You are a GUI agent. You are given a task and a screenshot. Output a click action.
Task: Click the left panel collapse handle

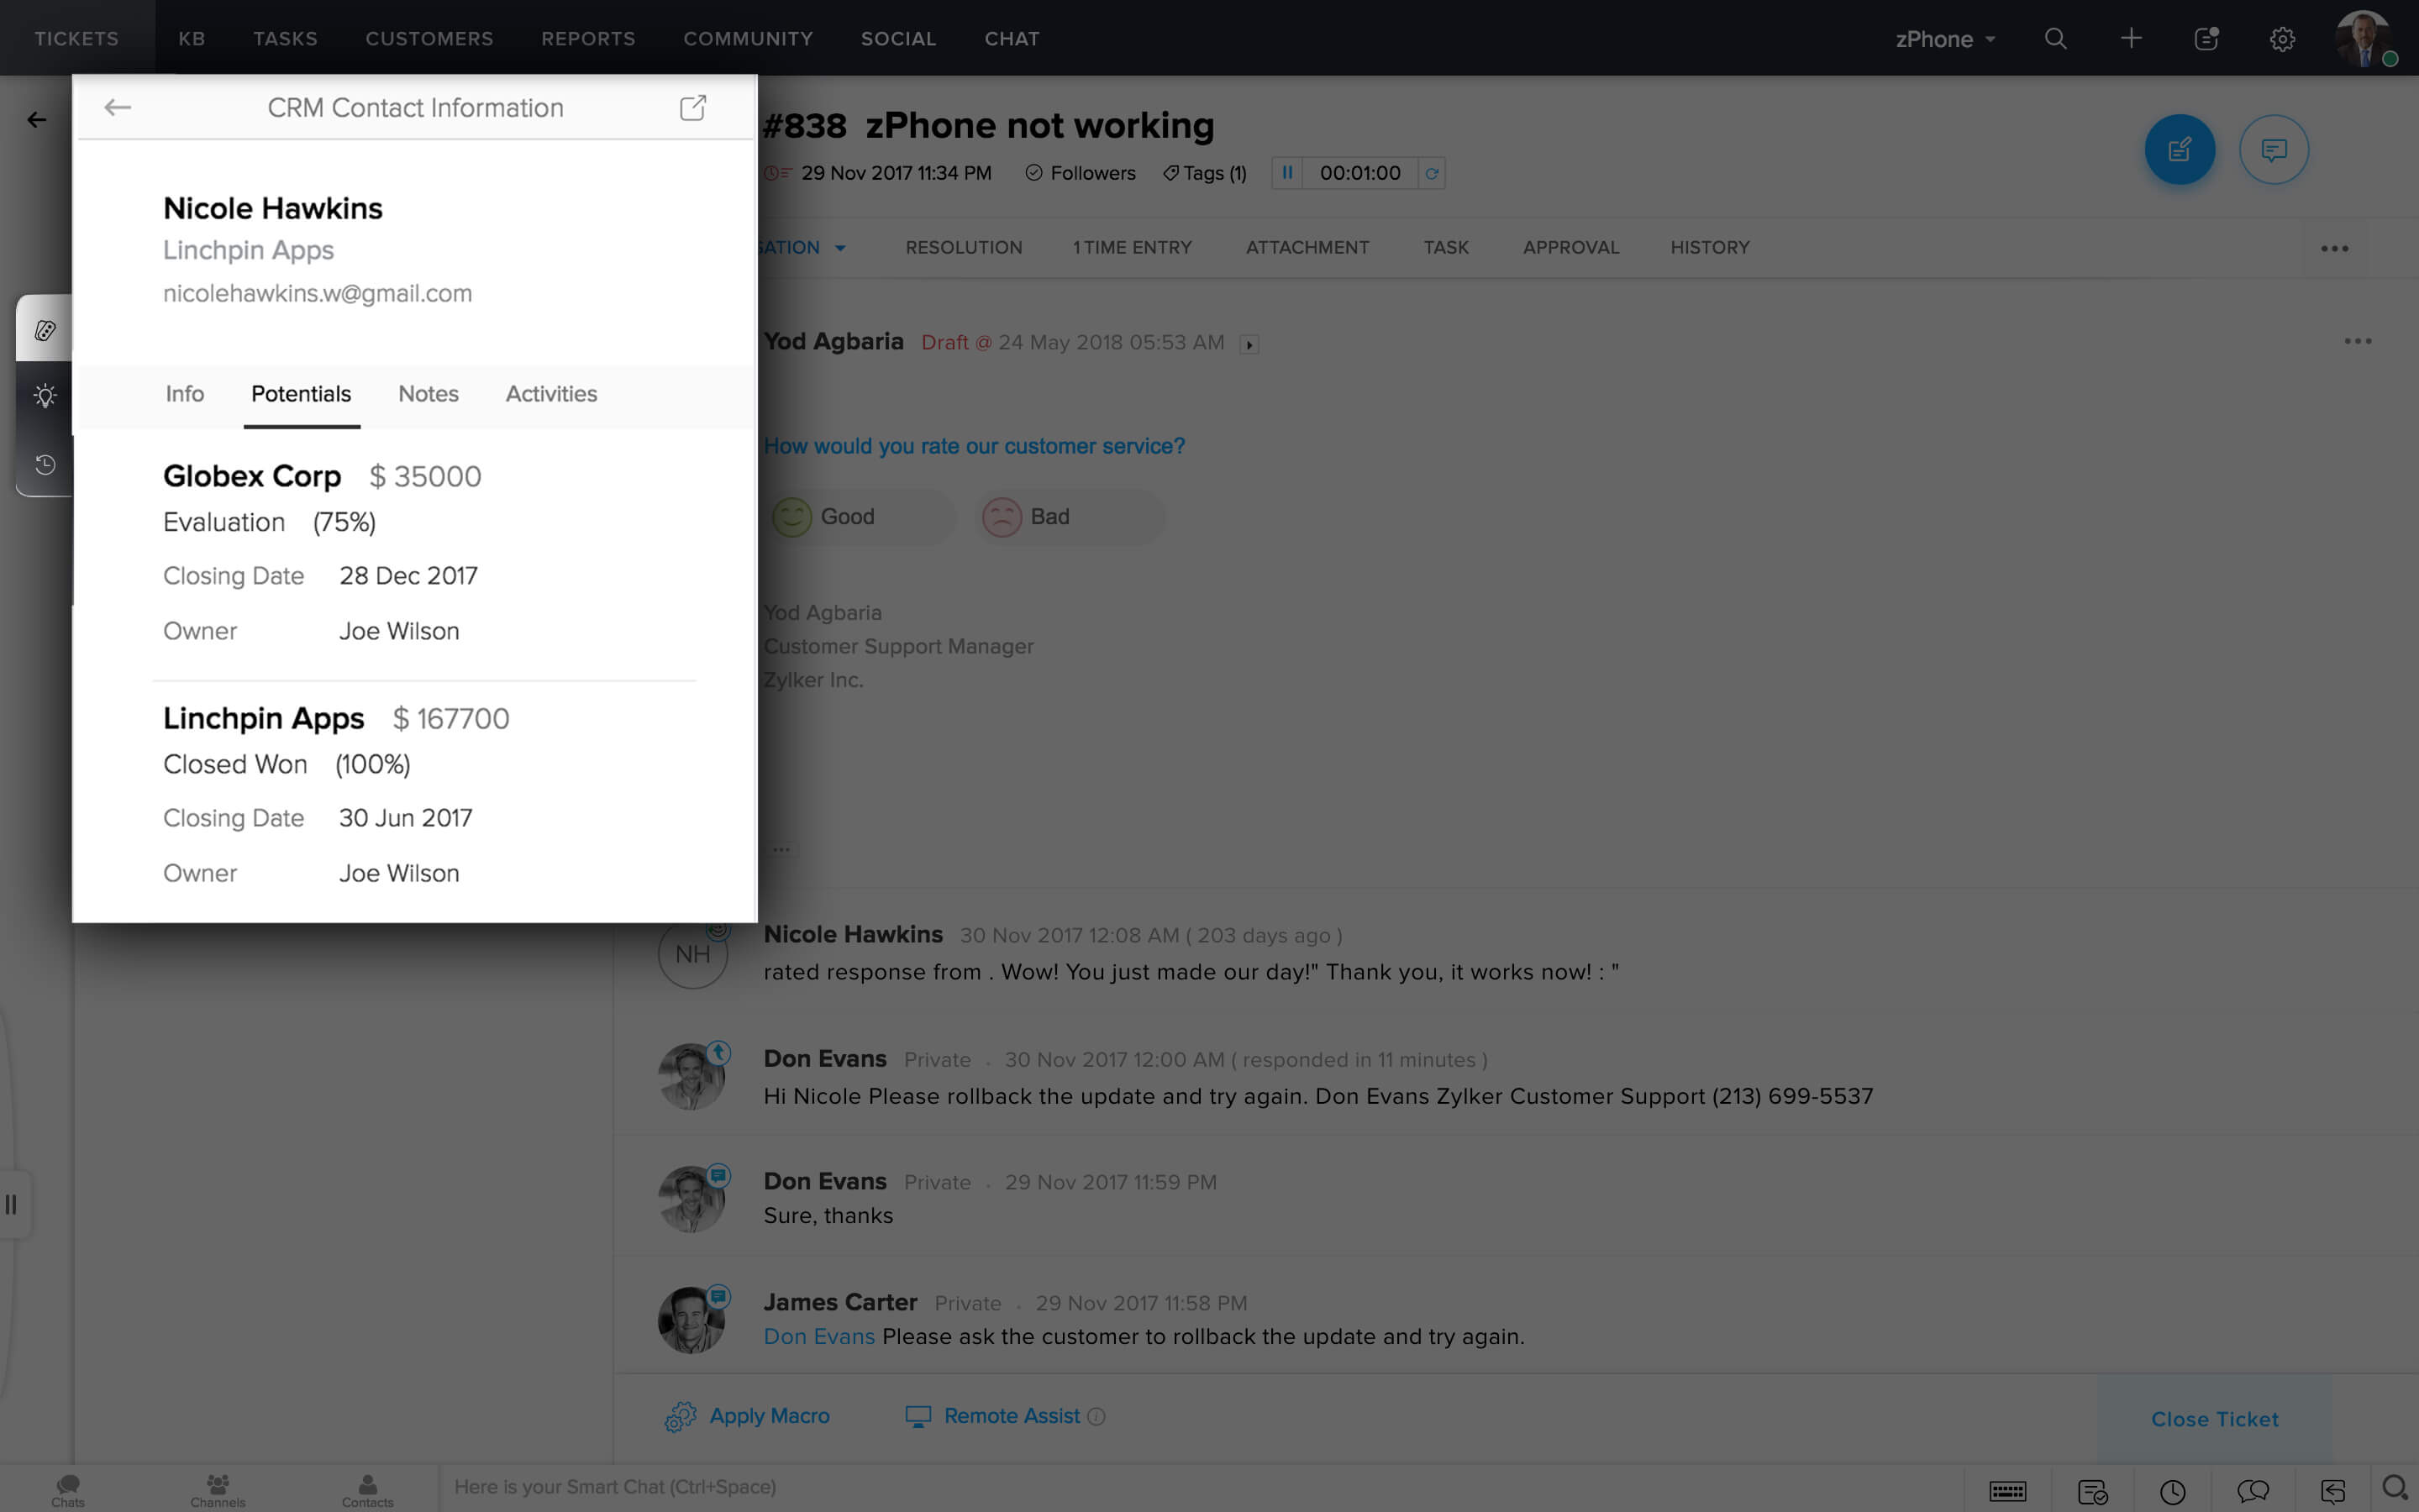point(11,1204)
